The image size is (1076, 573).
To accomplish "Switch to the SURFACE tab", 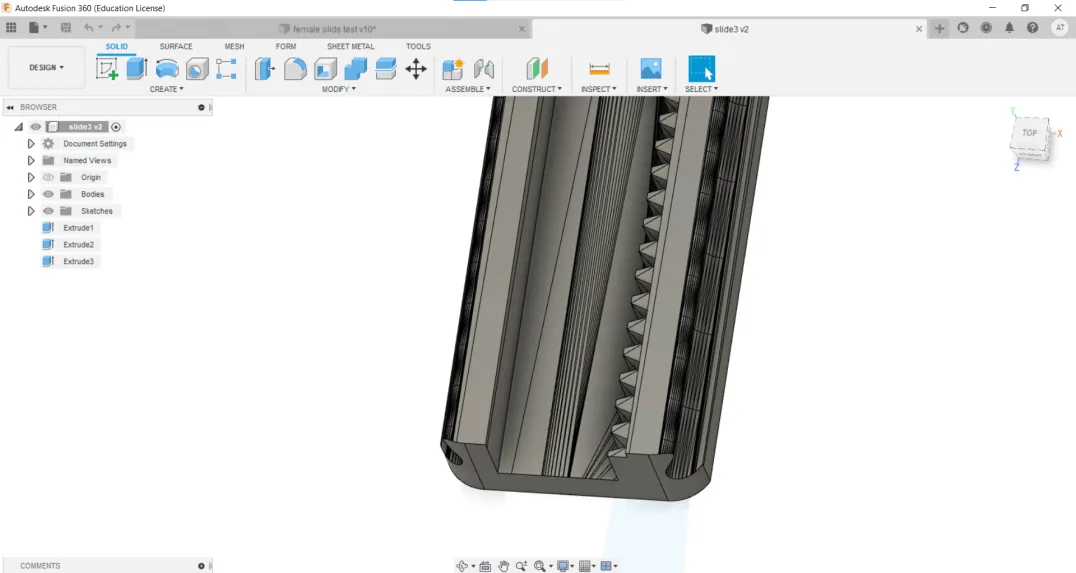I will pos(176,46).
